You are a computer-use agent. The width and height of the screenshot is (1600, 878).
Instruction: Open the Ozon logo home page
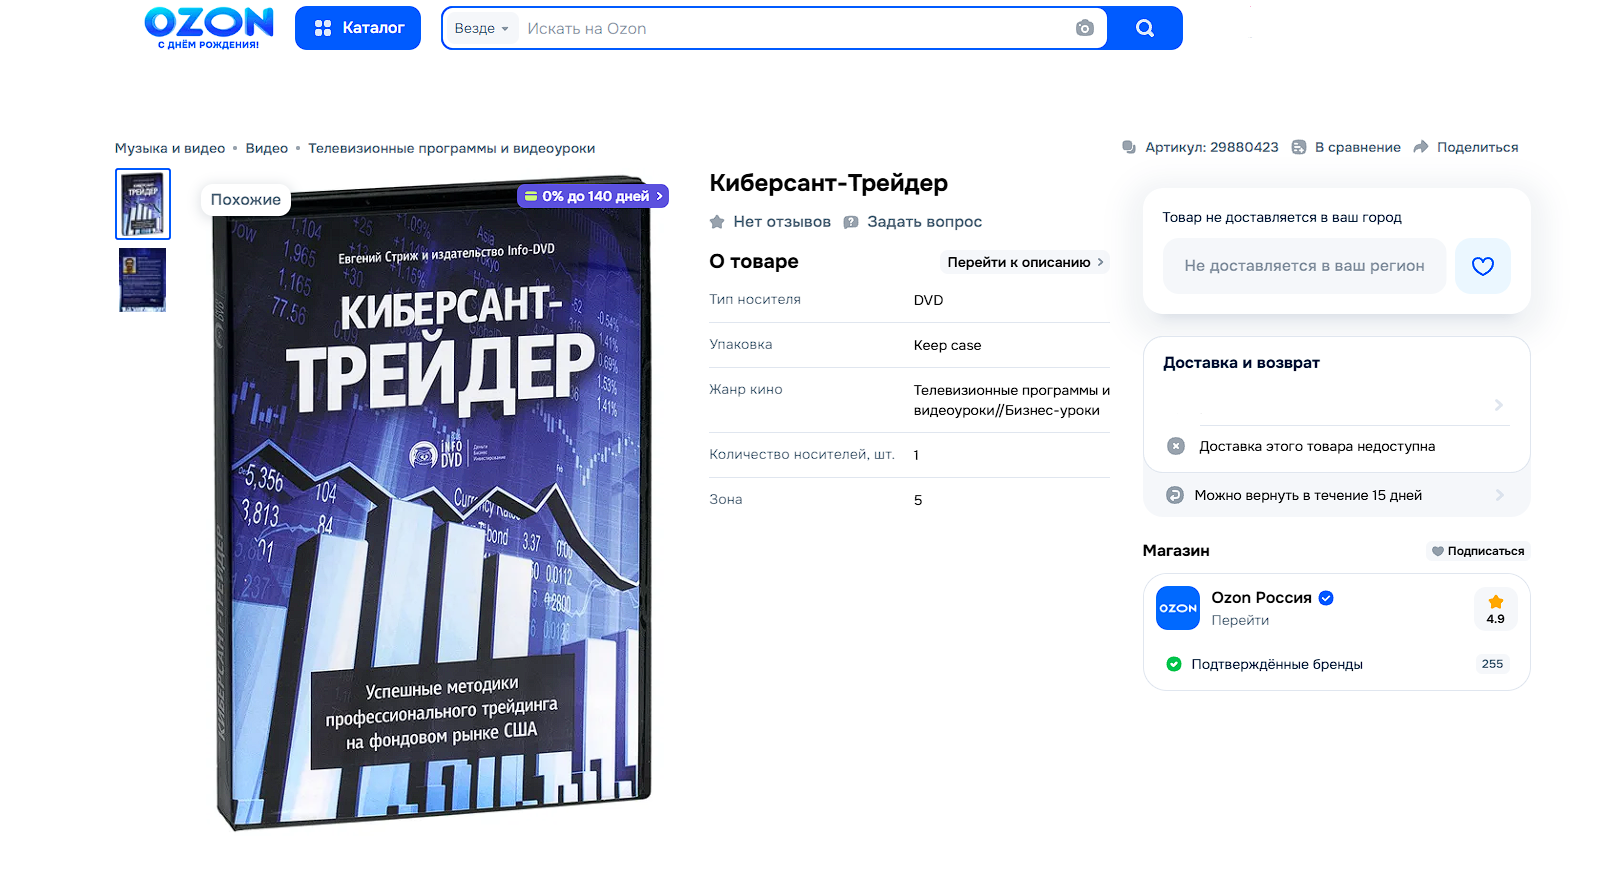tap(209, 28)
